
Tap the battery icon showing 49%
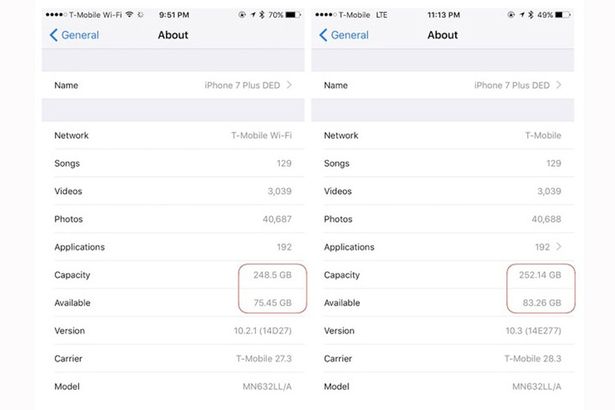(563, 15)
